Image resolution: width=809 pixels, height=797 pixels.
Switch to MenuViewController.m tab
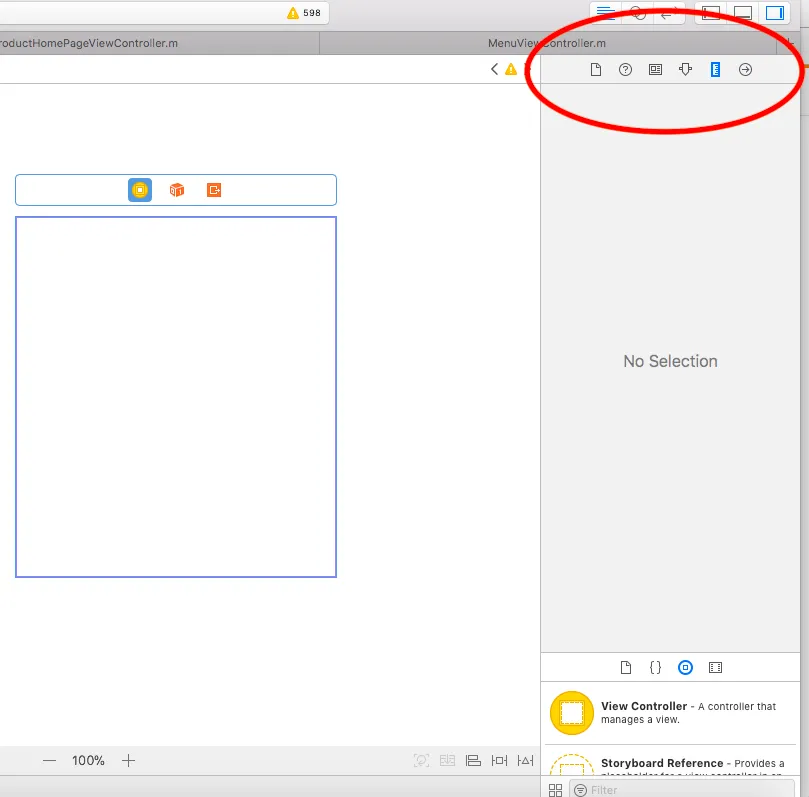[547, 43]
